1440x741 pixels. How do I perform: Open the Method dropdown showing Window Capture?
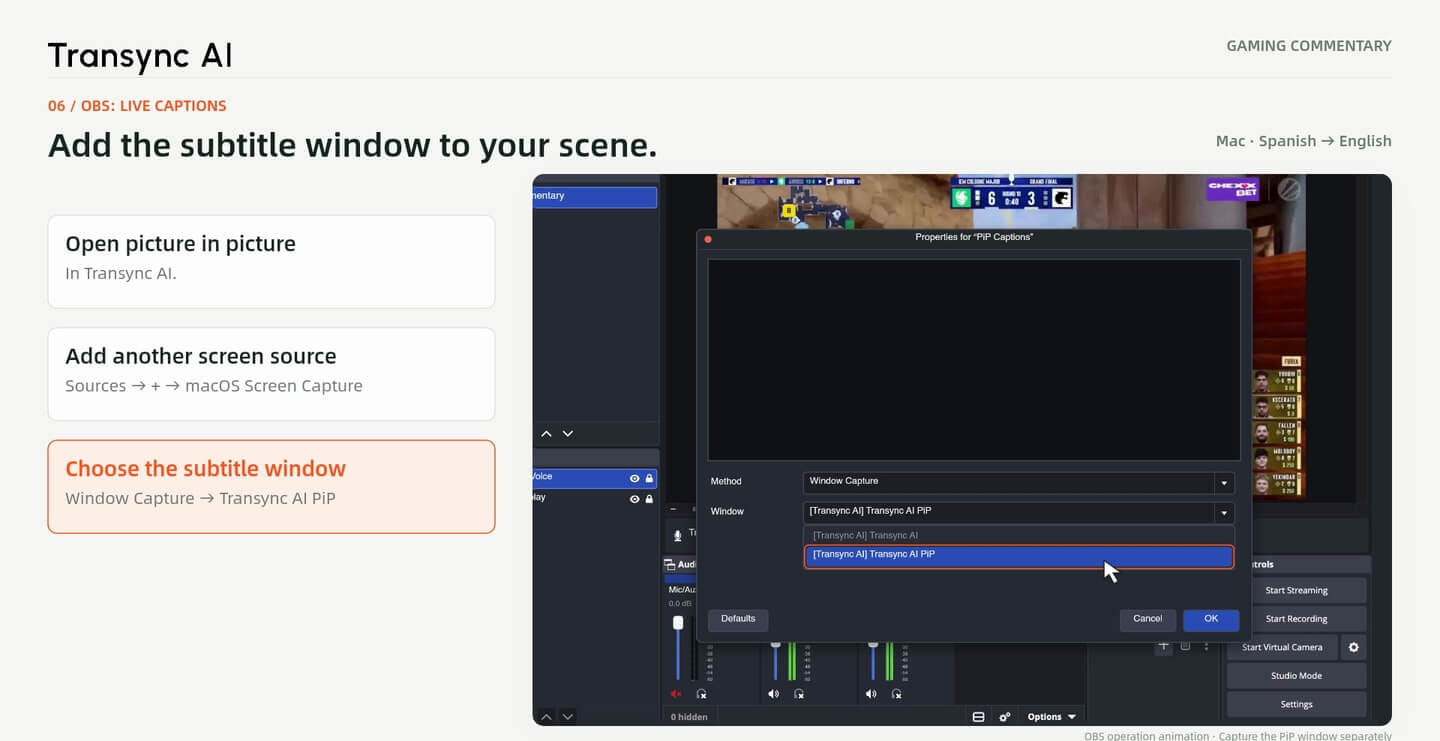click(1019, 482)
